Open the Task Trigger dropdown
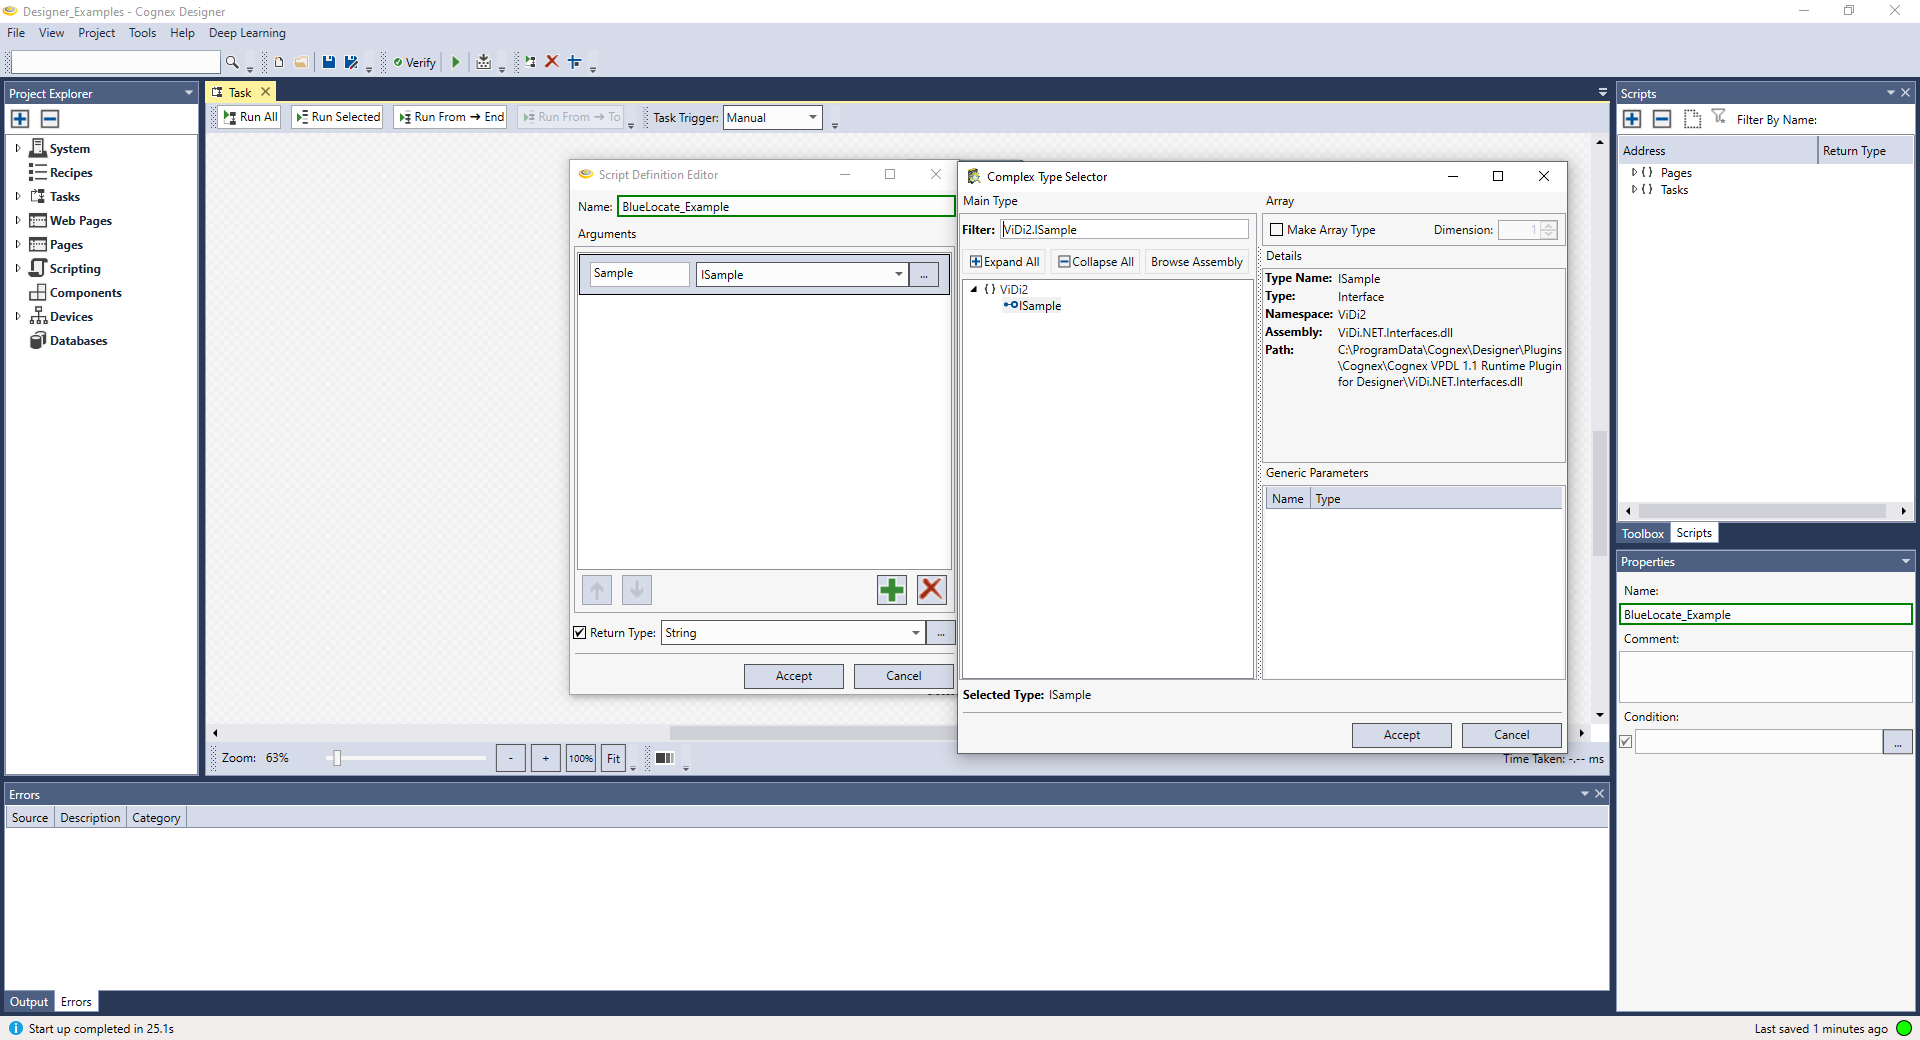Screen dimensions: 1920x1040 (812, 118)
